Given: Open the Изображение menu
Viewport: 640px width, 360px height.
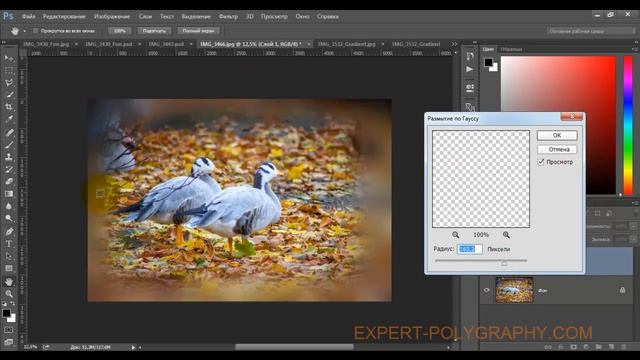Looking at the screenshot, I should [x=112, y=16].
